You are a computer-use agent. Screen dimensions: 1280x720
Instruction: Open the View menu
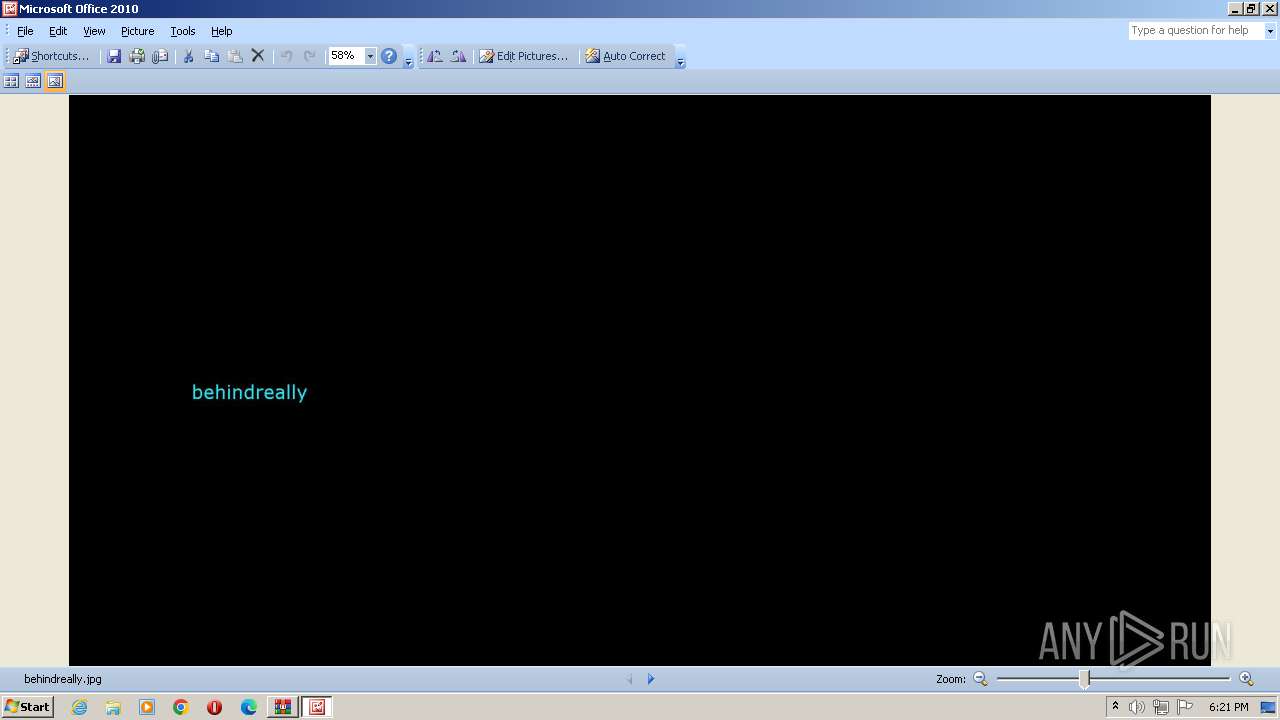pyautogui.click(x=94, y=31)
